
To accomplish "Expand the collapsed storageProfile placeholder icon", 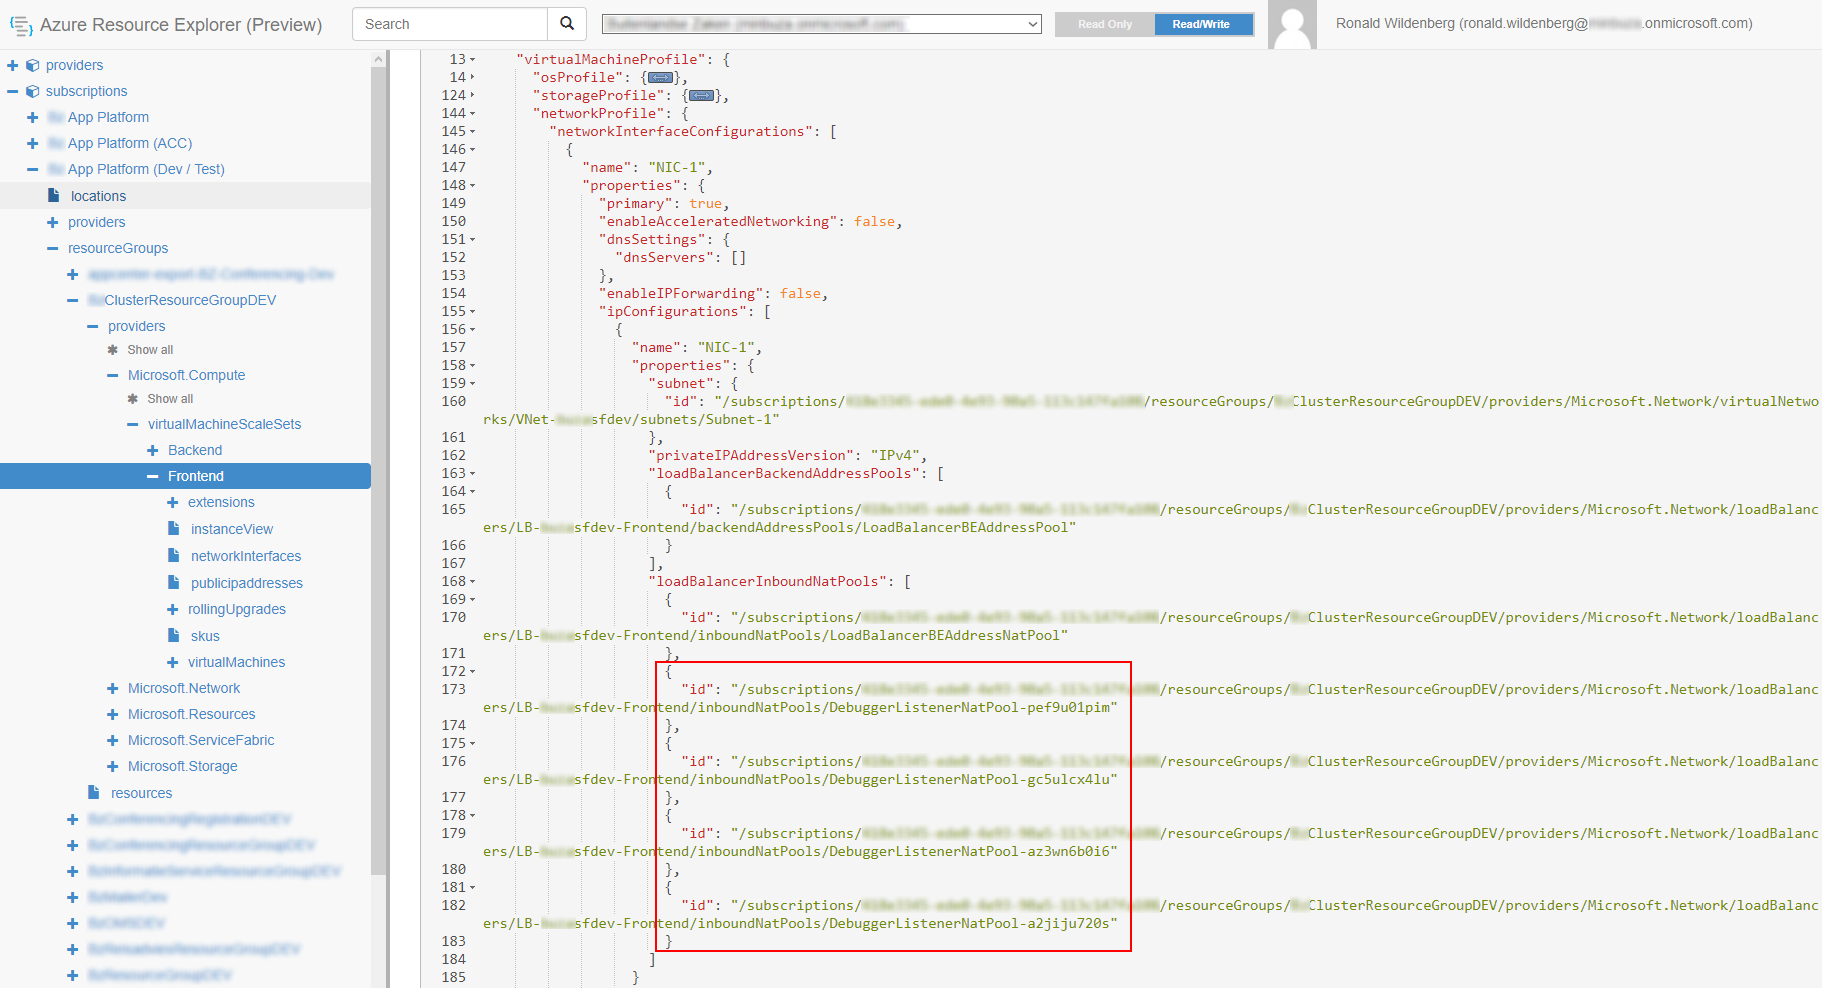I will point(701,95).
